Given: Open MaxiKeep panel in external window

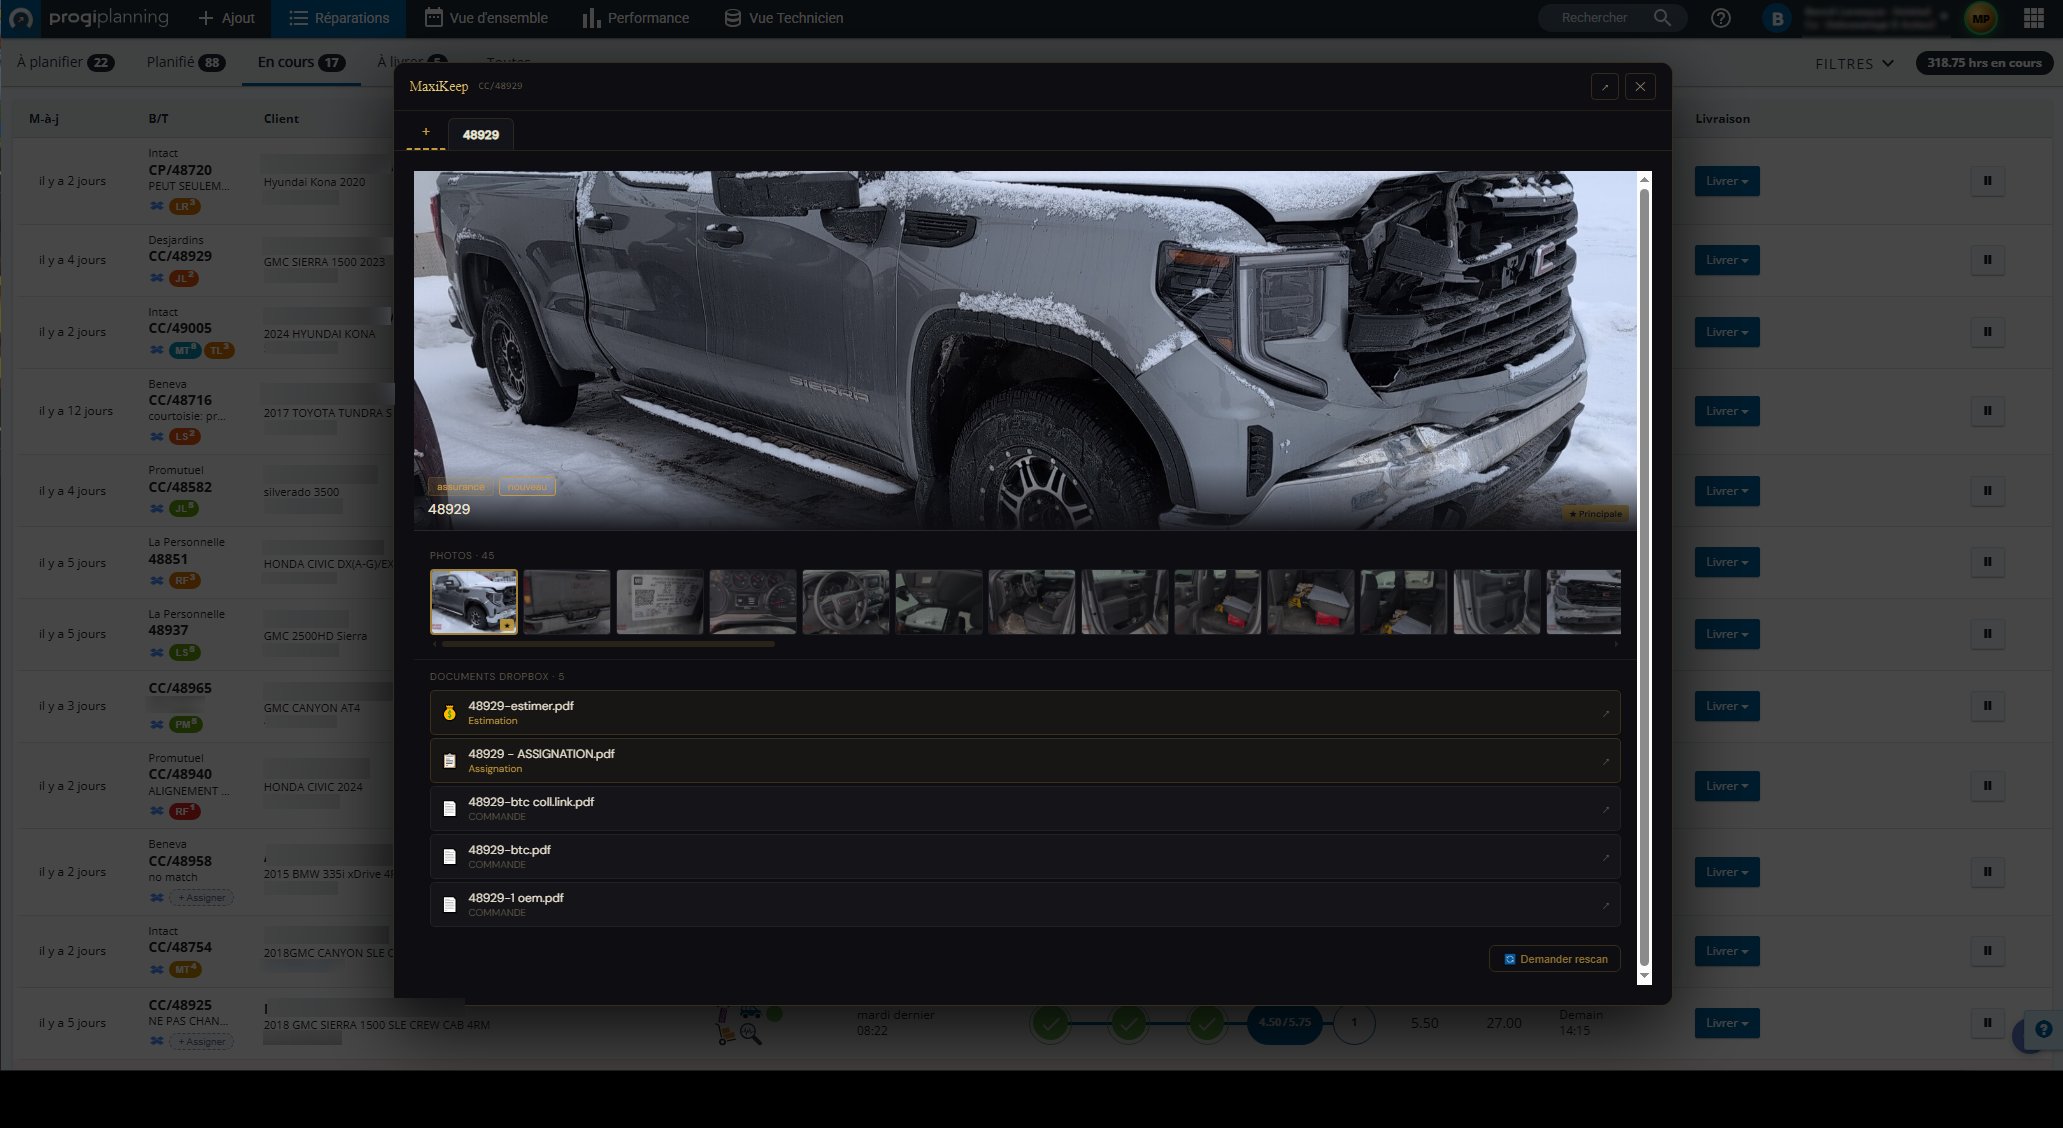Looking at the screenshot, I should 1604,87.
